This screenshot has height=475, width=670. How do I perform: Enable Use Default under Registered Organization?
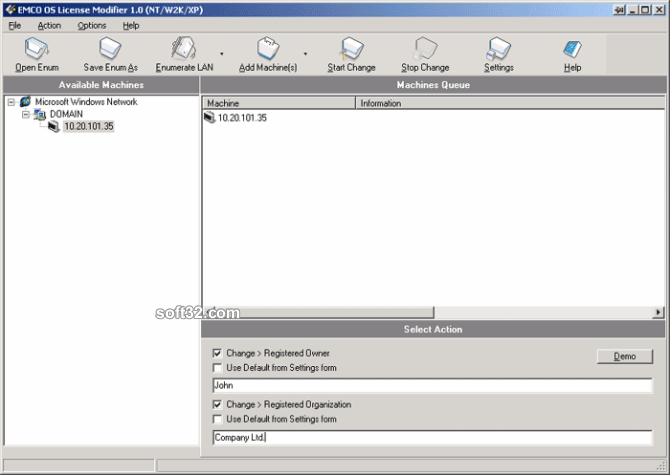pyautogui.click(x=217, y=419)
